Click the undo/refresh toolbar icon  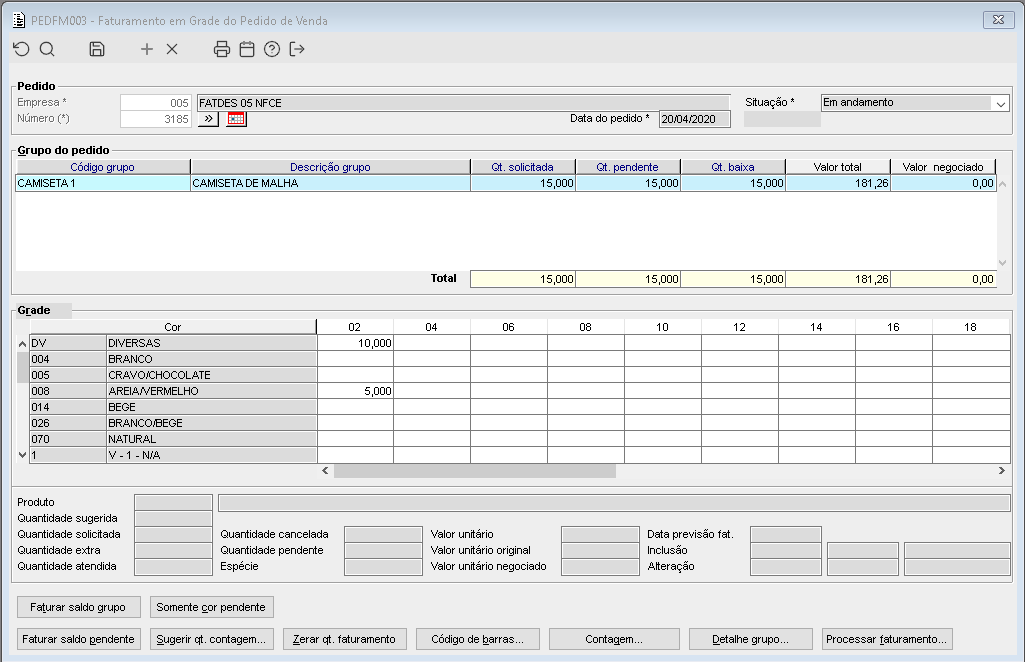22,49
